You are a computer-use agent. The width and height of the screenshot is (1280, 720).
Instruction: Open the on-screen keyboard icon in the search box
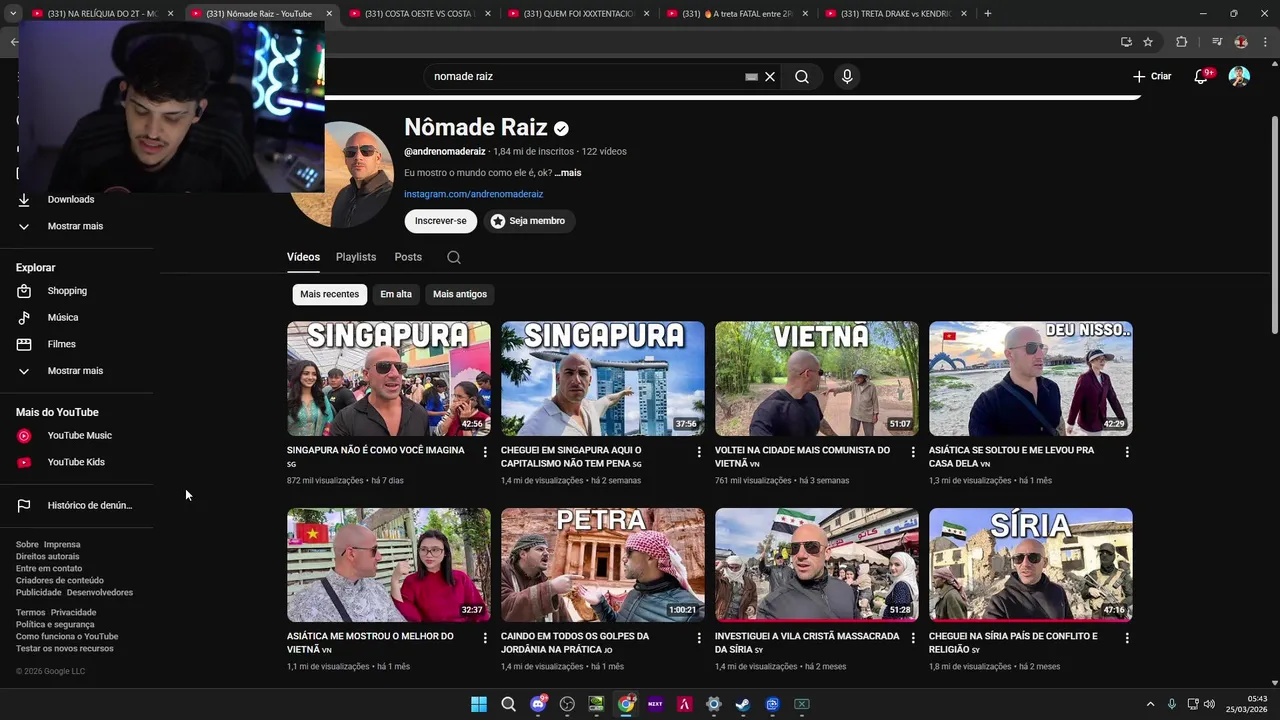(751, 76)
